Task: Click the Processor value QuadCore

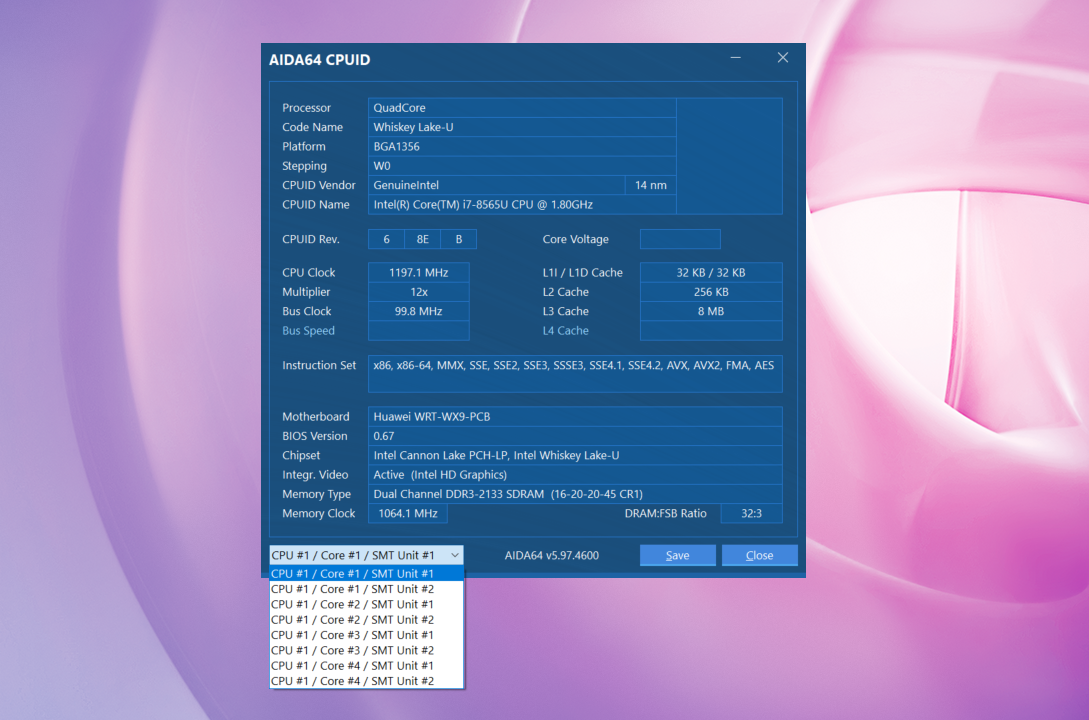Action: pyautogui.click(x=522, y=108)
